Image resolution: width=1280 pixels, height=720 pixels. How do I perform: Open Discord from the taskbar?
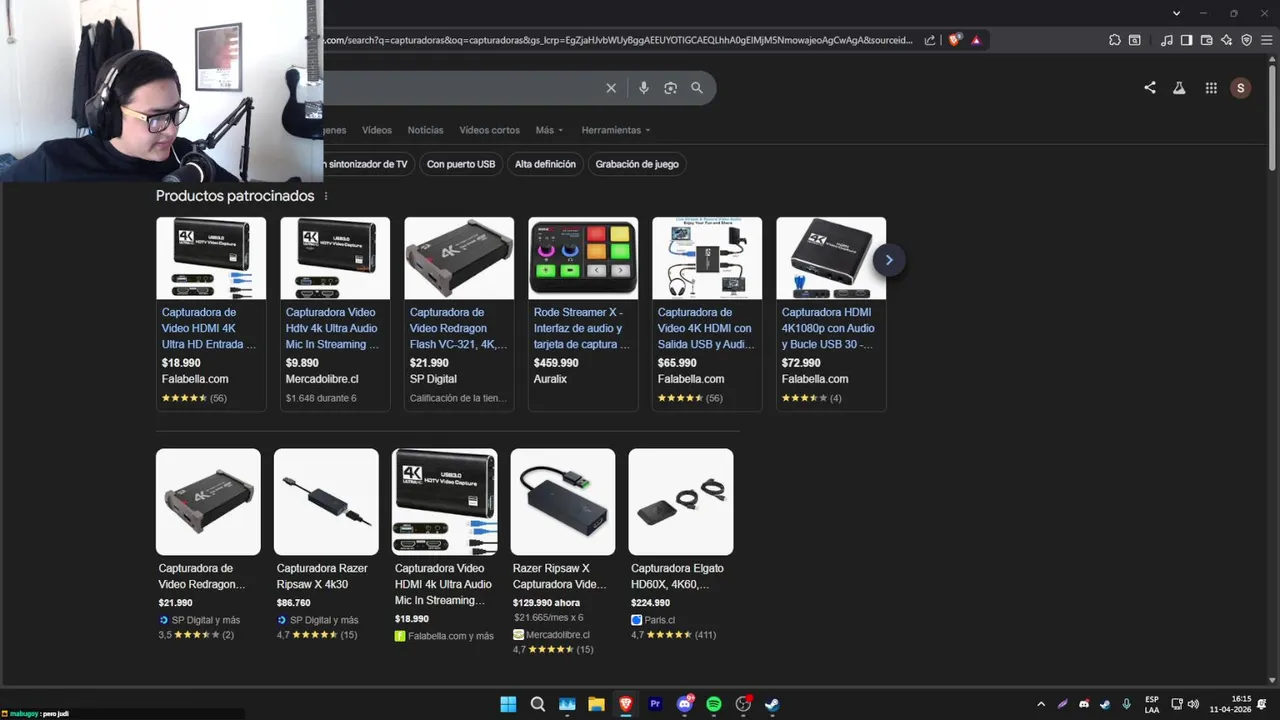pyautogui.click(x=685, y=704)
